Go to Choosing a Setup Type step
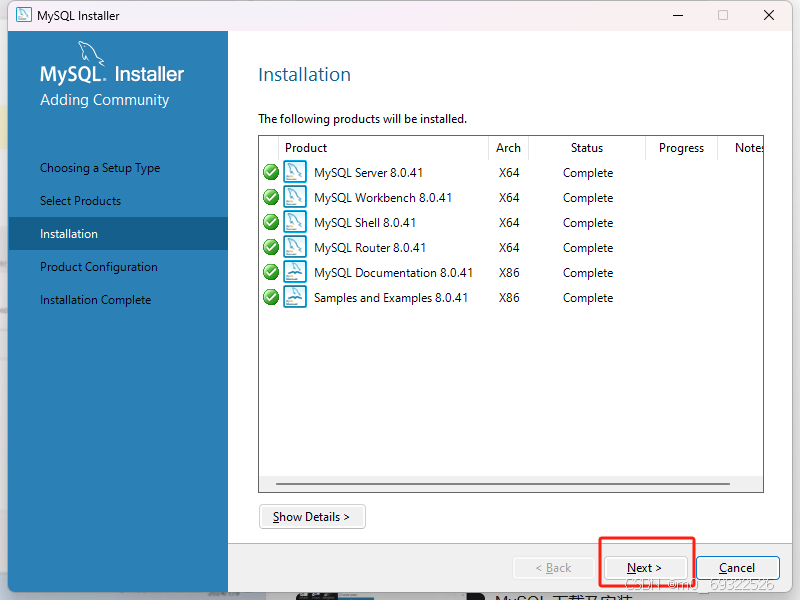Image resolution: width=800 pixels, height=600 pixels. pyautogui.click(x=100, y=168)
